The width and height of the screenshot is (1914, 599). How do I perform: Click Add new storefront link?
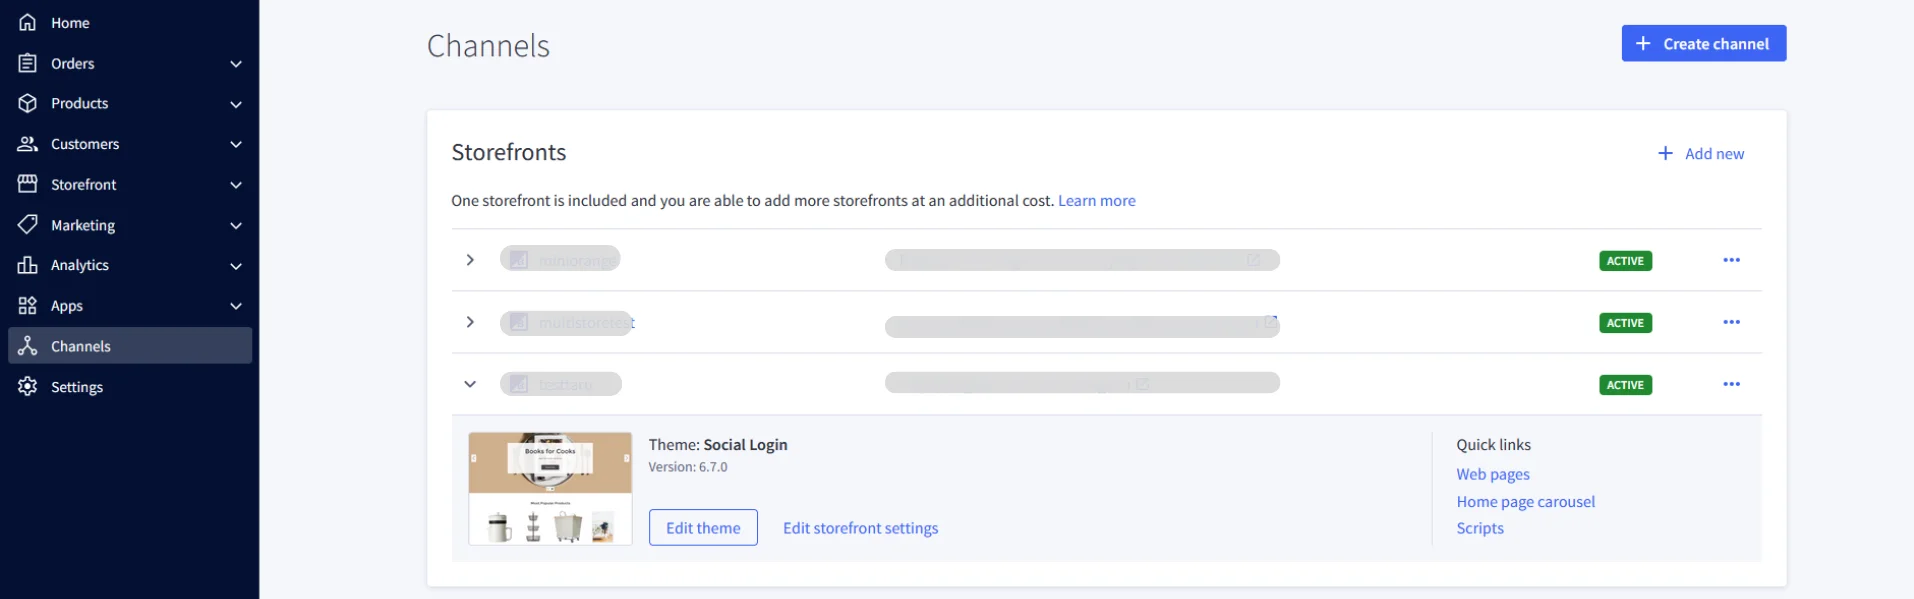point(1701,153)
